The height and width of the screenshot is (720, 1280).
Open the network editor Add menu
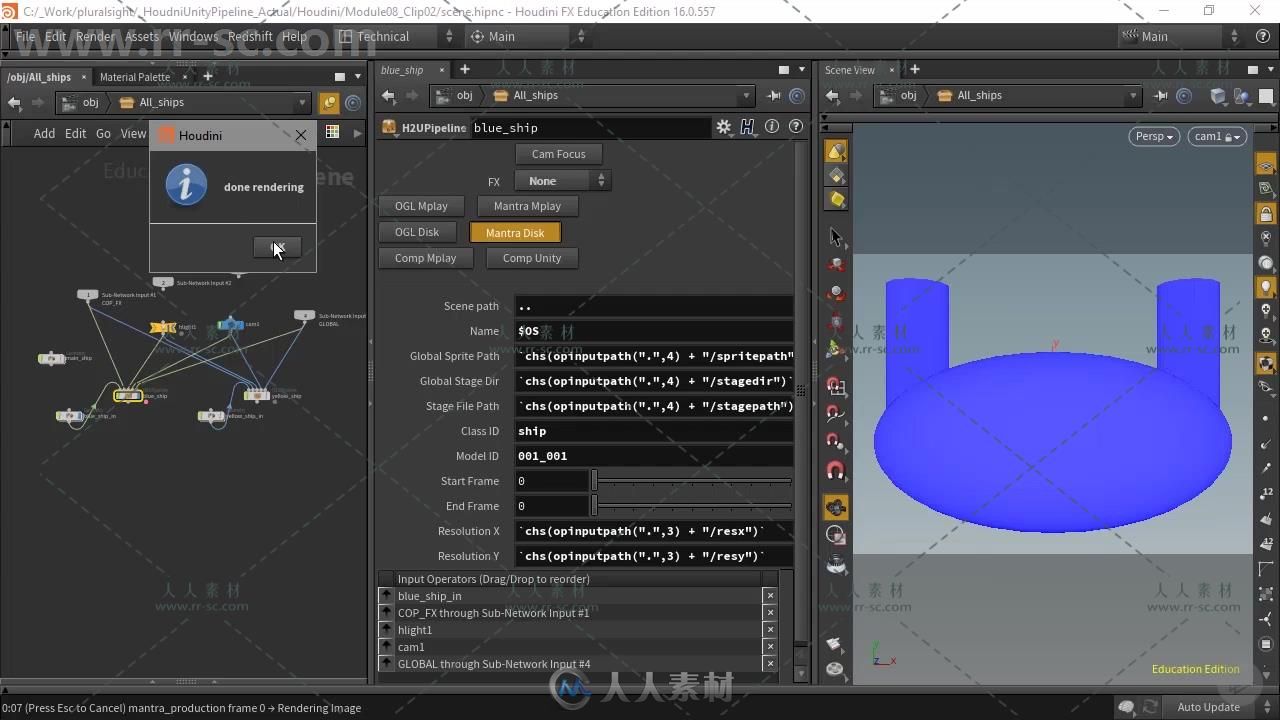[x=44, y=133]
